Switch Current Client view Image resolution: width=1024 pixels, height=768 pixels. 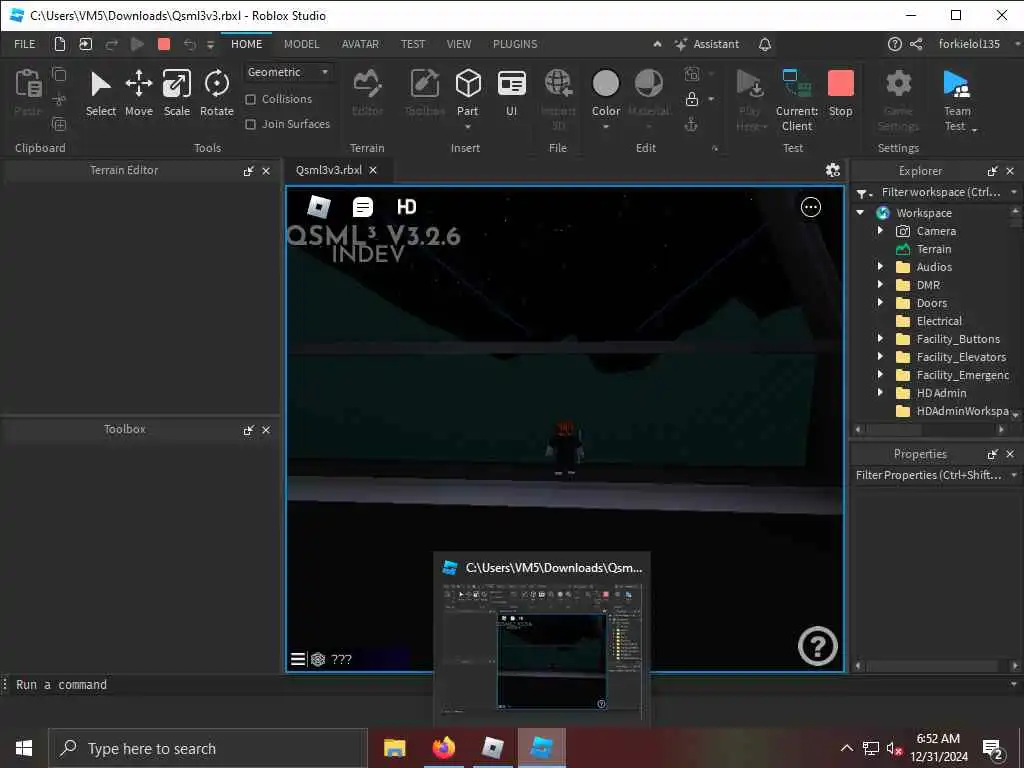[x=797, y=100]
